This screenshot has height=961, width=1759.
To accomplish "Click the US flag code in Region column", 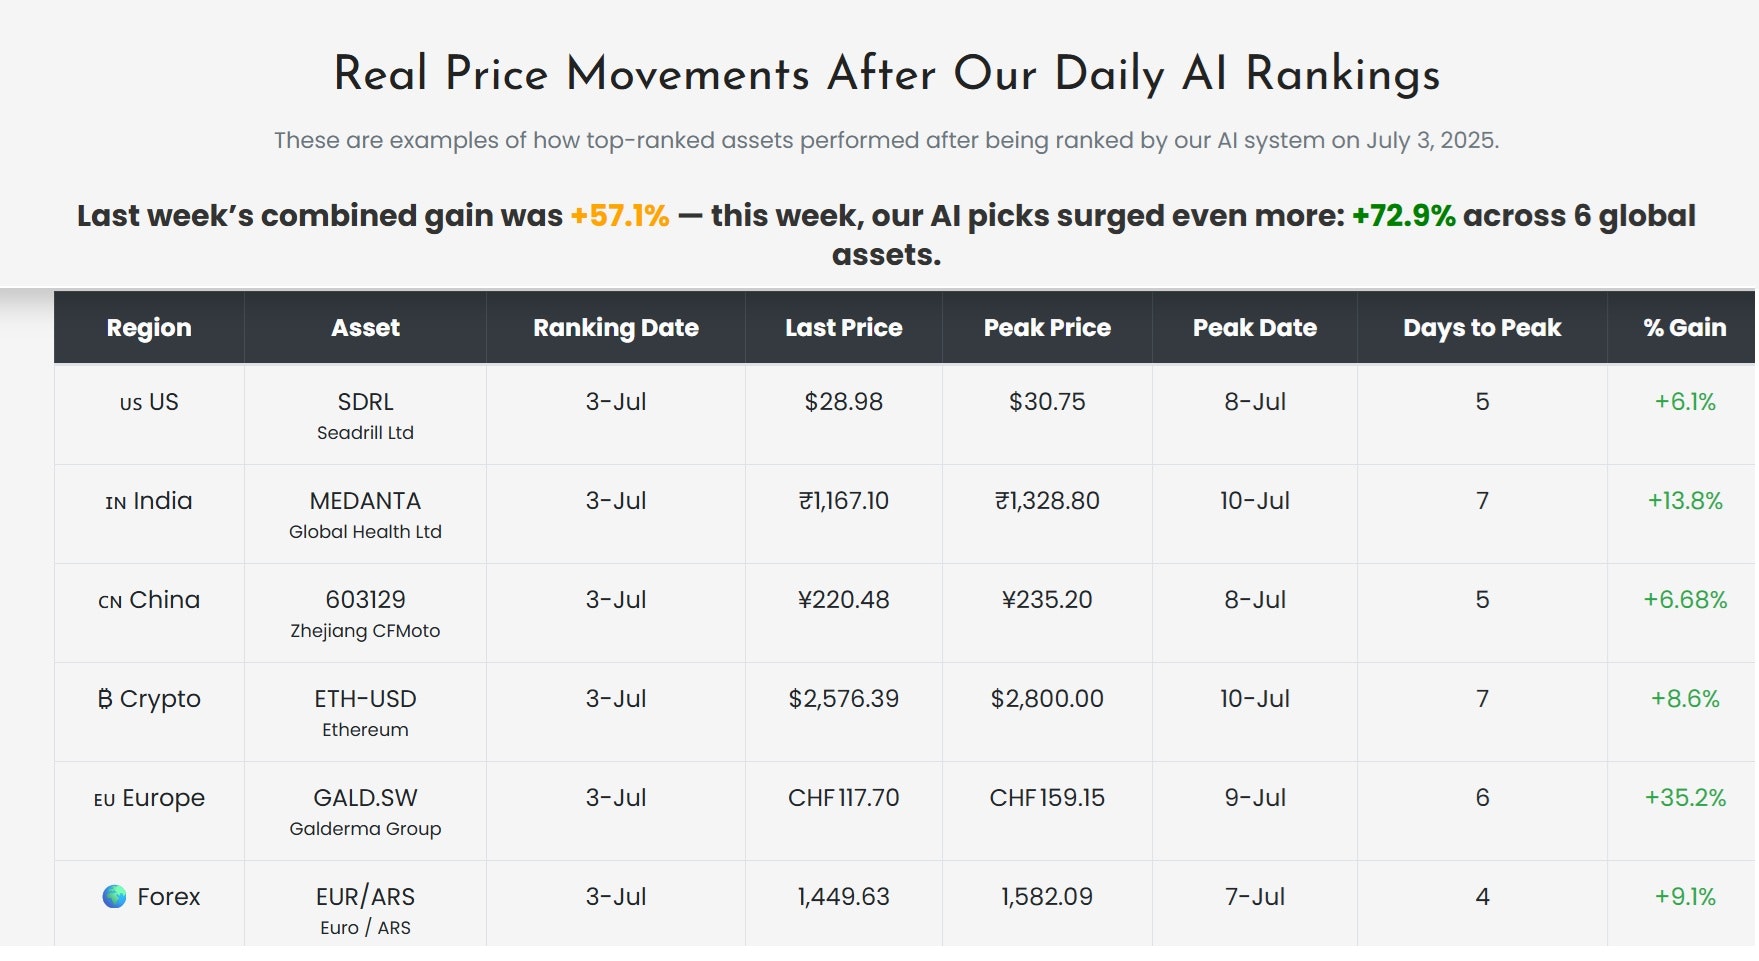I will (131, 404).
